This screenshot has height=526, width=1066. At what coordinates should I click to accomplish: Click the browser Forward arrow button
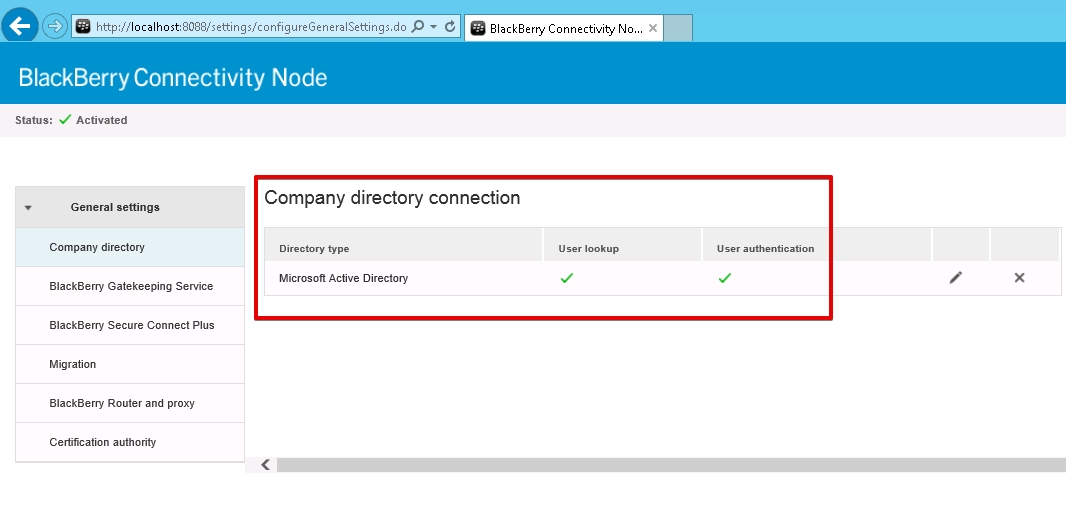(x=54, y=26)
